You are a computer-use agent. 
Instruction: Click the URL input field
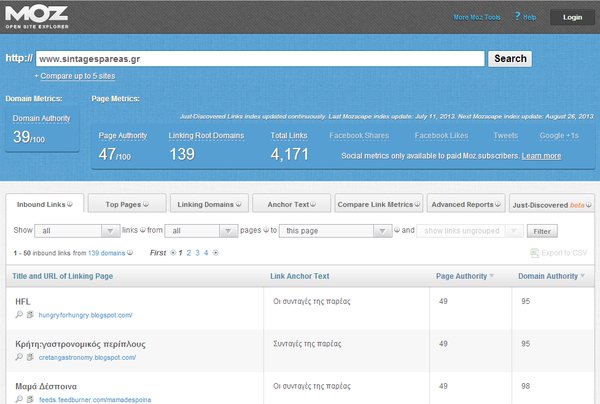click(x=259, y=58)
